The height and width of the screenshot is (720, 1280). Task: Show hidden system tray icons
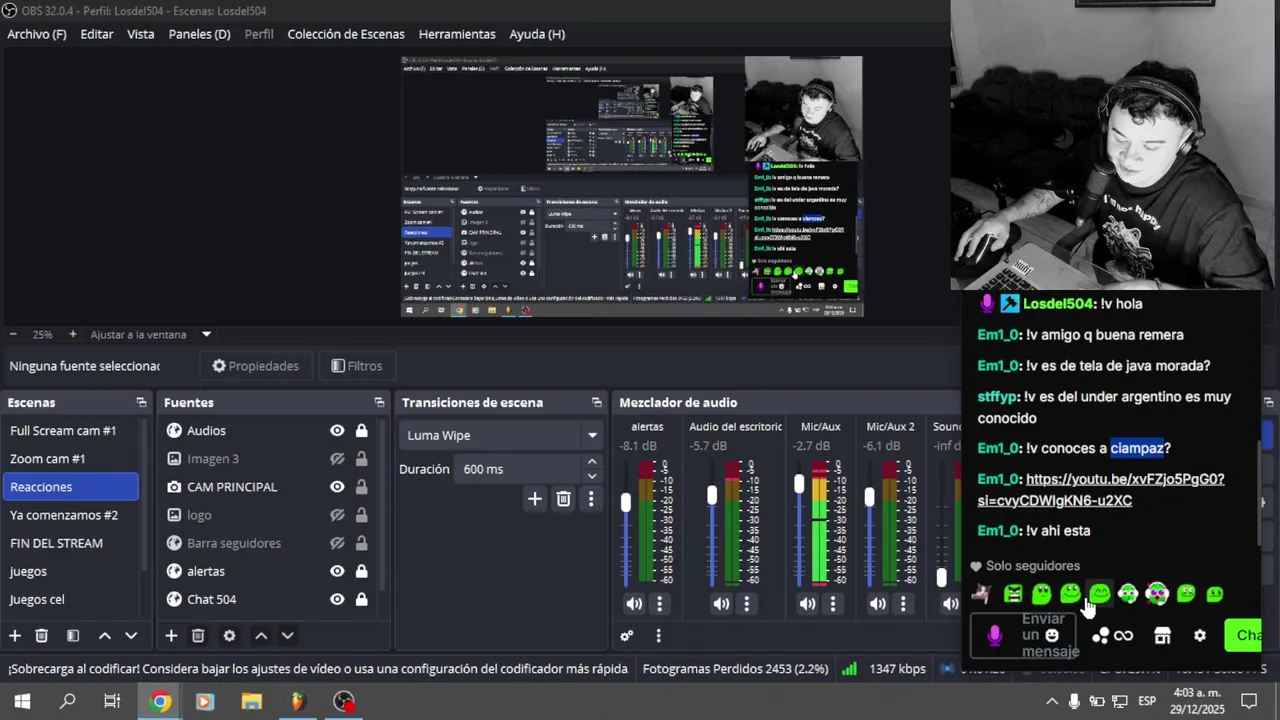[1052, 702]
